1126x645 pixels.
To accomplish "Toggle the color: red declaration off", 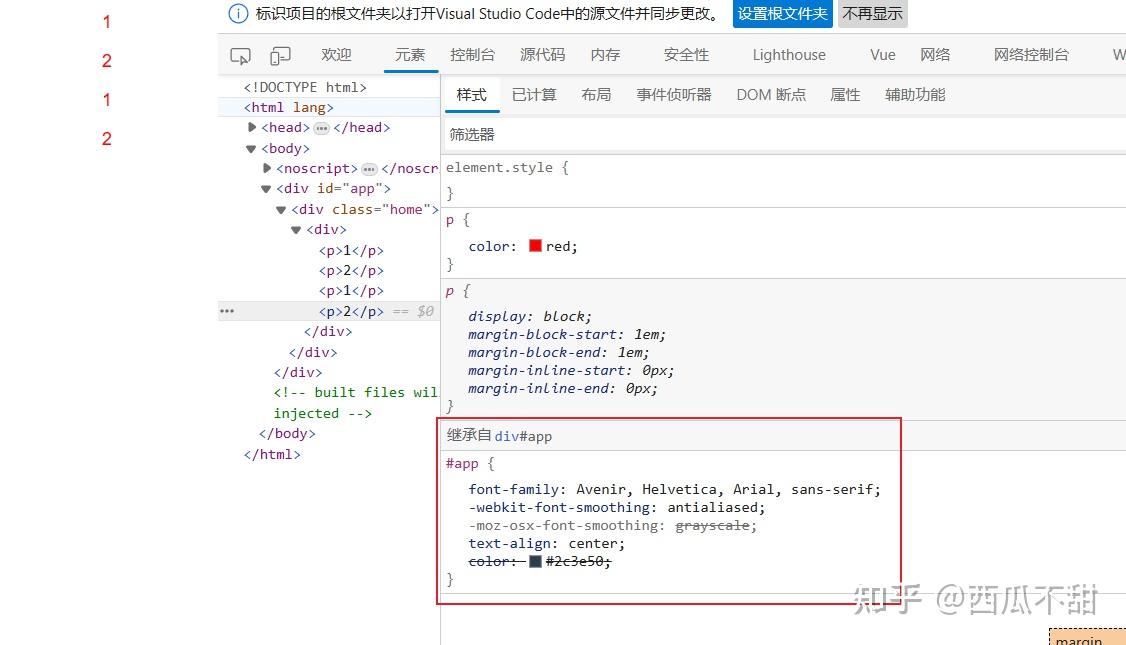I will [x=456, y=246].
